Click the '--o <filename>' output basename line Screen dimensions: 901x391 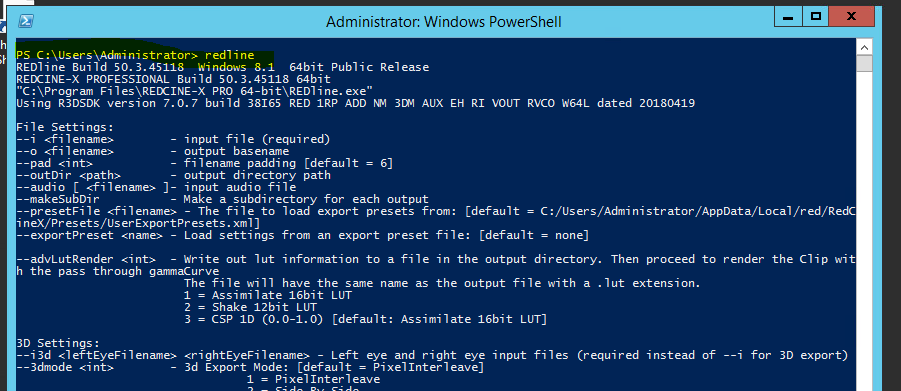tap(152, 151)
